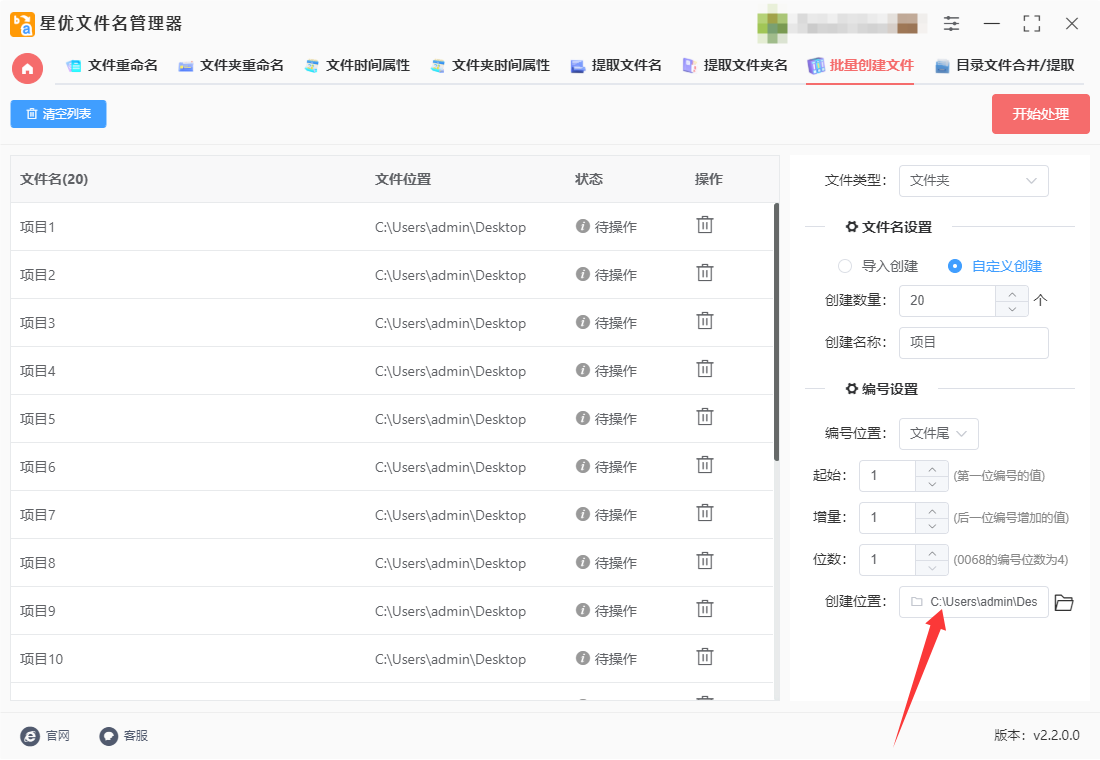Increase 位数 value with up arrow
The image size is (1100, 760).
932,553
